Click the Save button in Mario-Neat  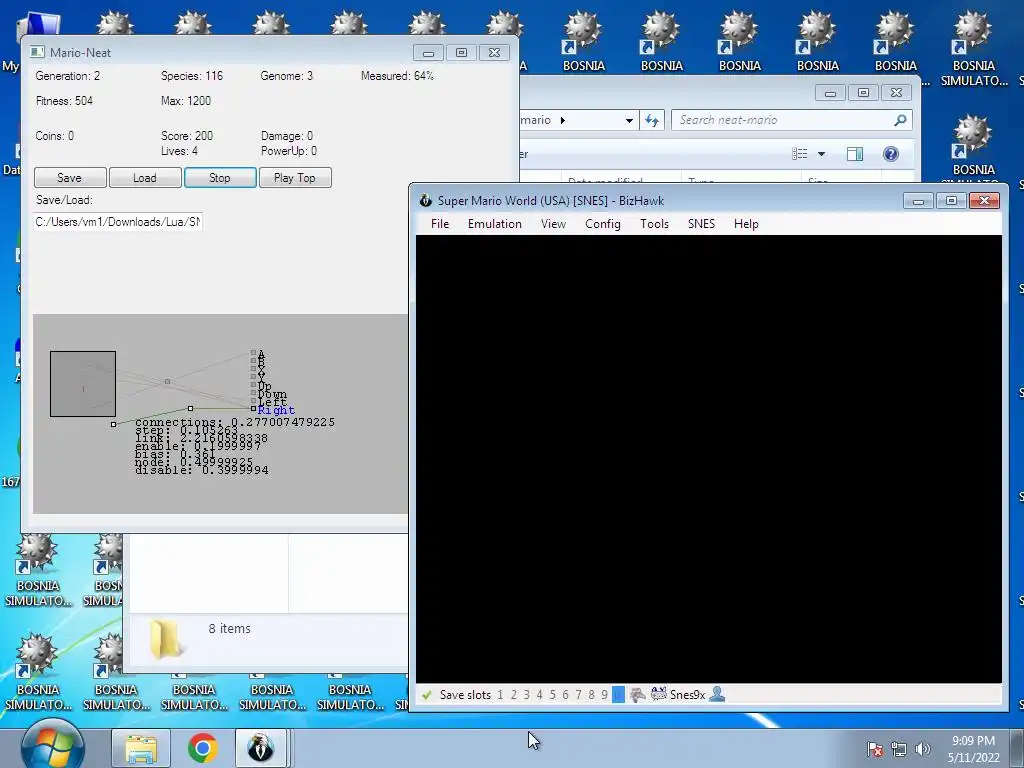coord(70,178)
